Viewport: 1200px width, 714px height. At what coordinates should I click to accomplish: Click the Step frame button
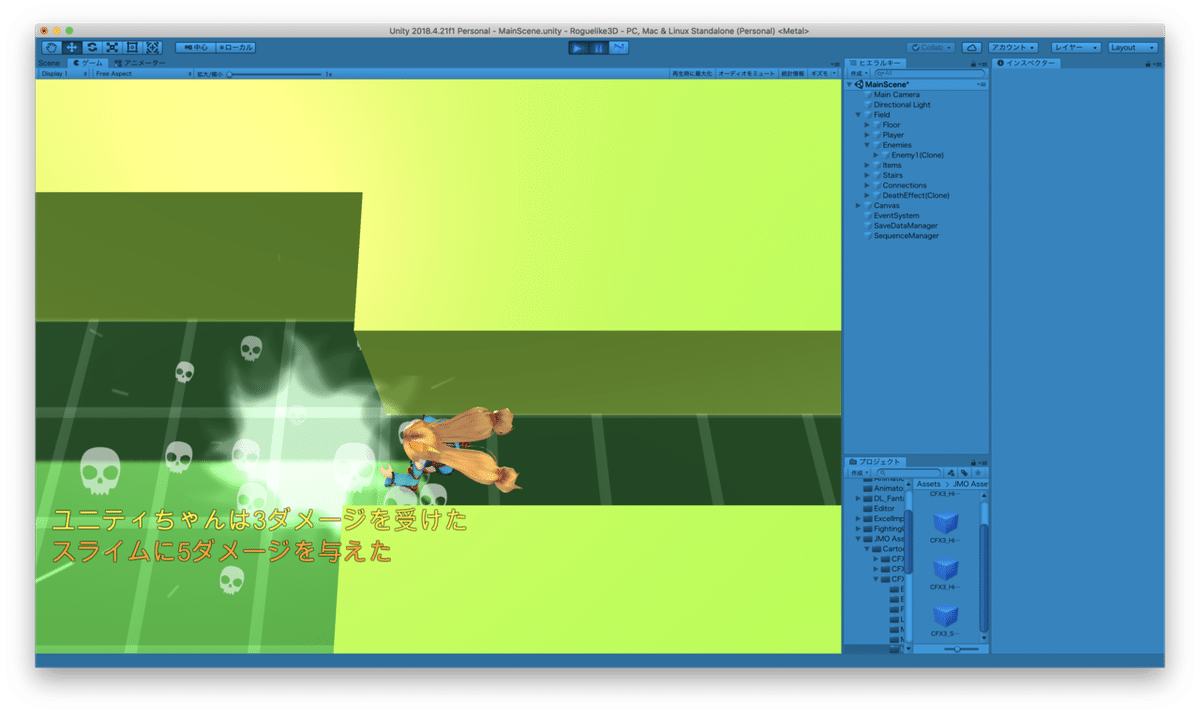click(619, 47)
